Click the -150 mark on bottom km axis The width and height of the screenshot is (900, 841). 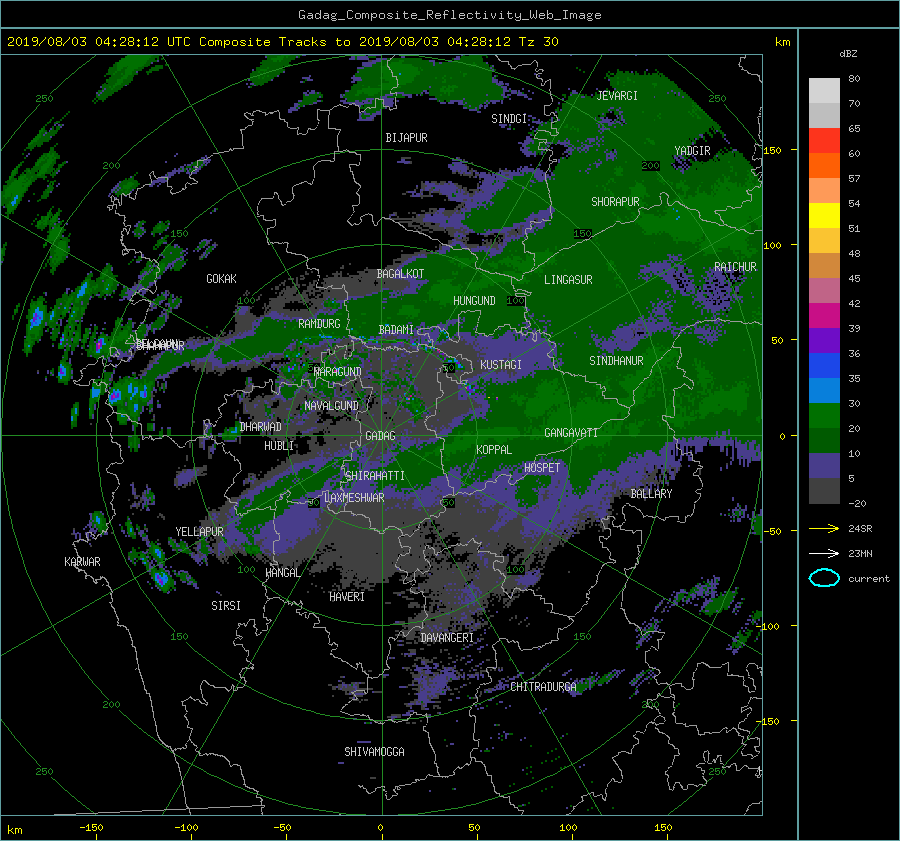coord(91,828)
